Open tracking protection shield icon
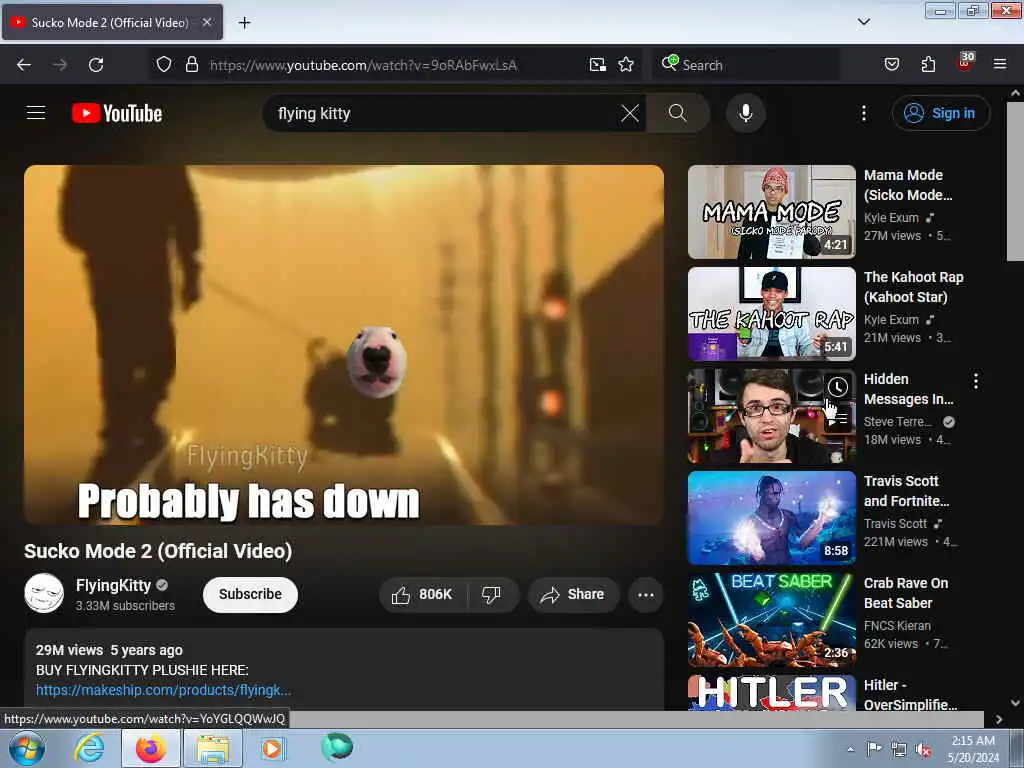 (x=164, y=65)
